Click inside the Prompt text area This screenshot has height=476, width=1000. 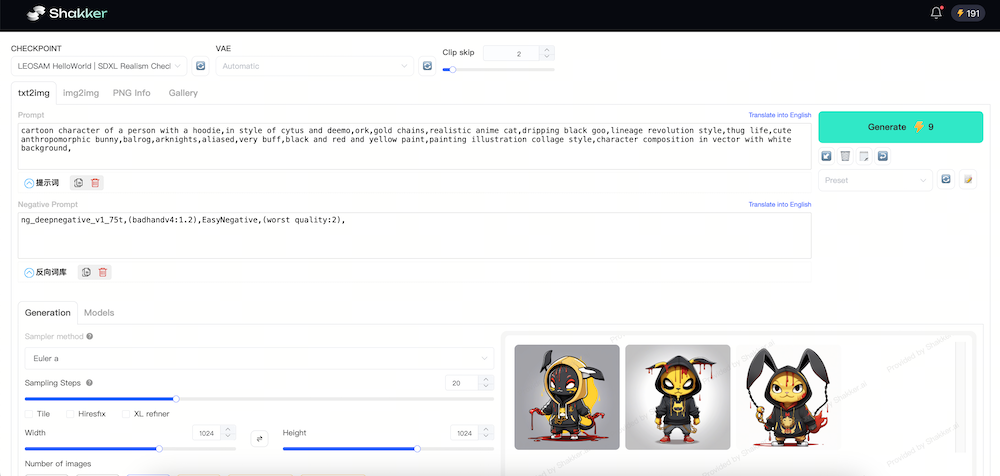pyautogui.click(x=415, y=147)
